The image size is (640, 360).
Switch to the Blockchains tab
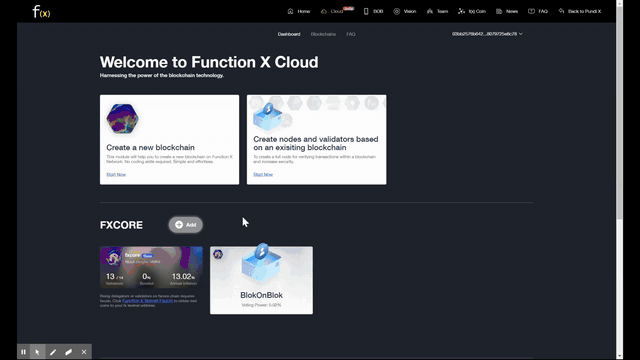click(x=323, y=34)
